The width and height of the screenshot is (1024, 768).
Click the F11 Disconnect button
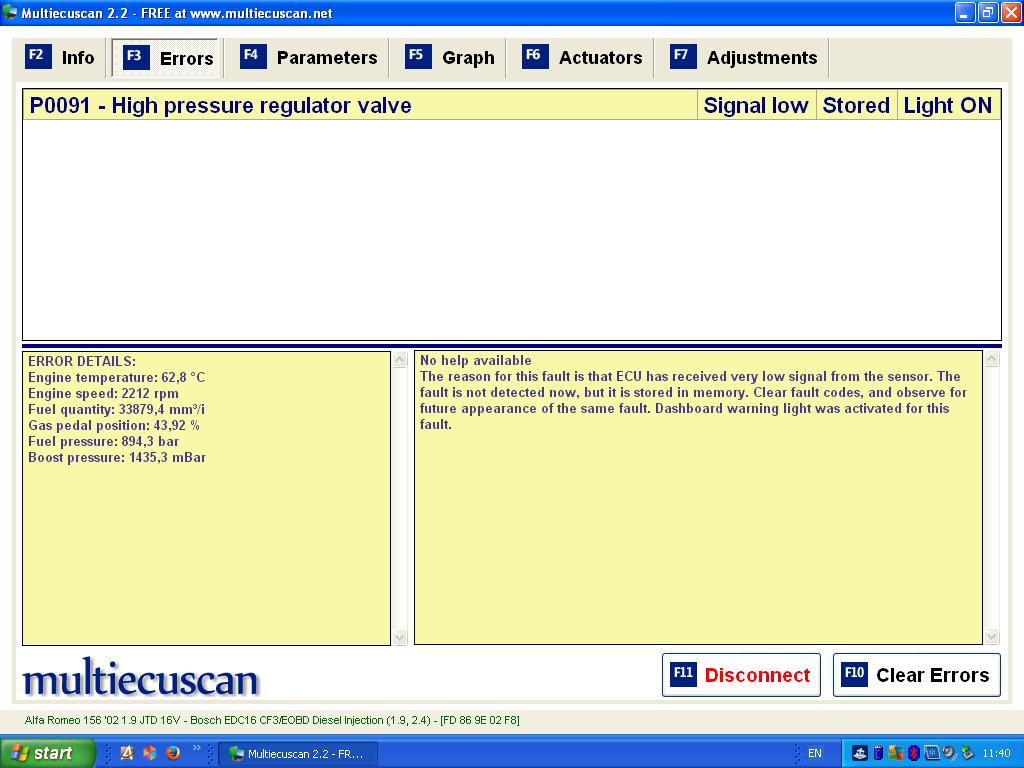pyautogui.click(x=741, y=675)
